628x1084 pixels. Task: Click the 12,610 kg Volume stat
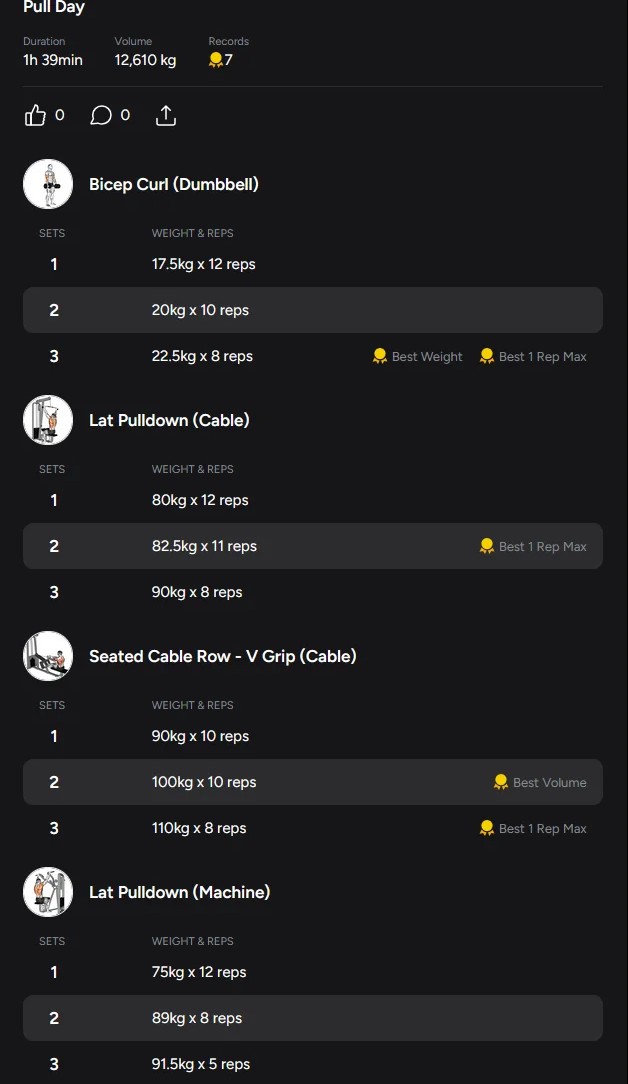[x=145, y=60]
